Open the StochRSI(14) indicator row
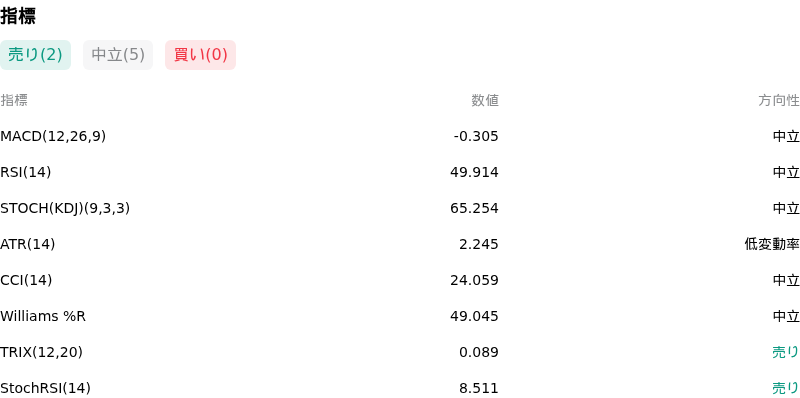 400,388
